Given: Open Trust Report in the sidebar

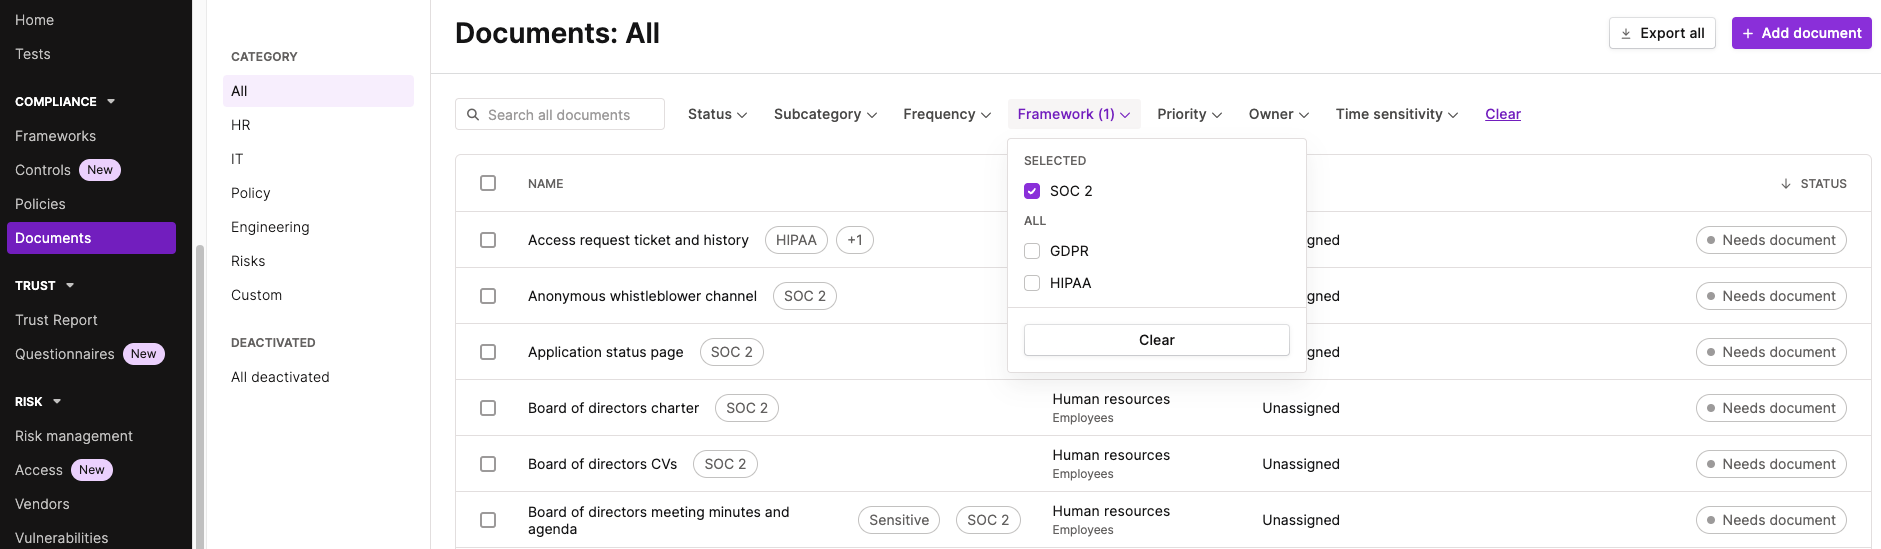Looking at the screenshot, I should 56,320.
